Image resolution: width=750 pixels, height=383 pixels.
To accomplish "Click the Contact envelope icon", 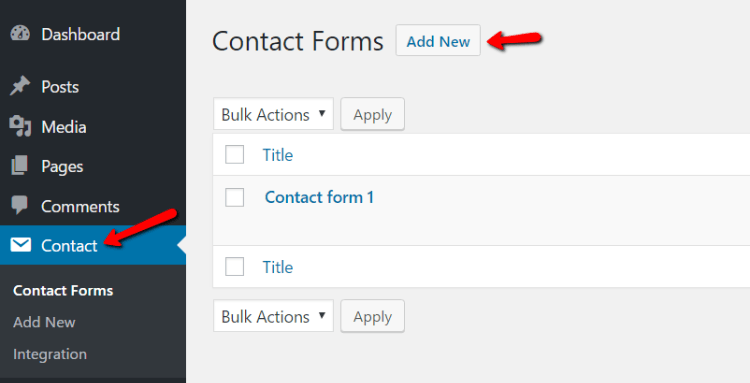I will 21,245.
